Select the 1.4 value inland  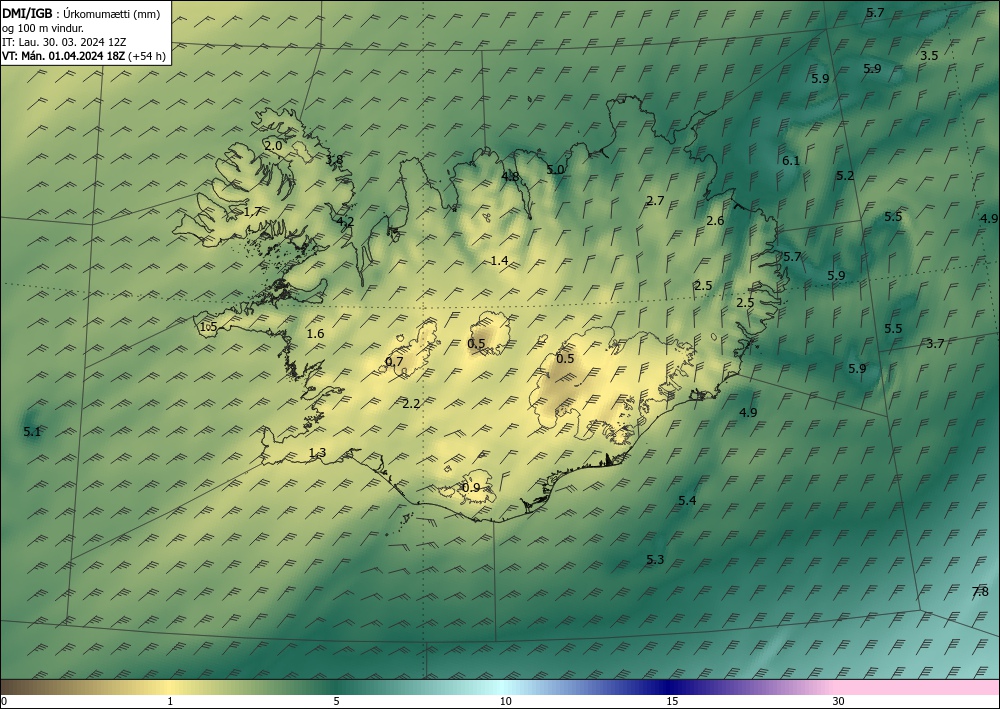pyautogui.click(x=499, y=260)
